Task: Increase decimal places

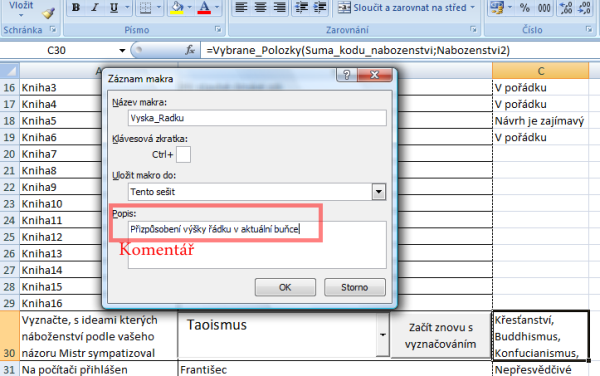Action: (566, 7)
